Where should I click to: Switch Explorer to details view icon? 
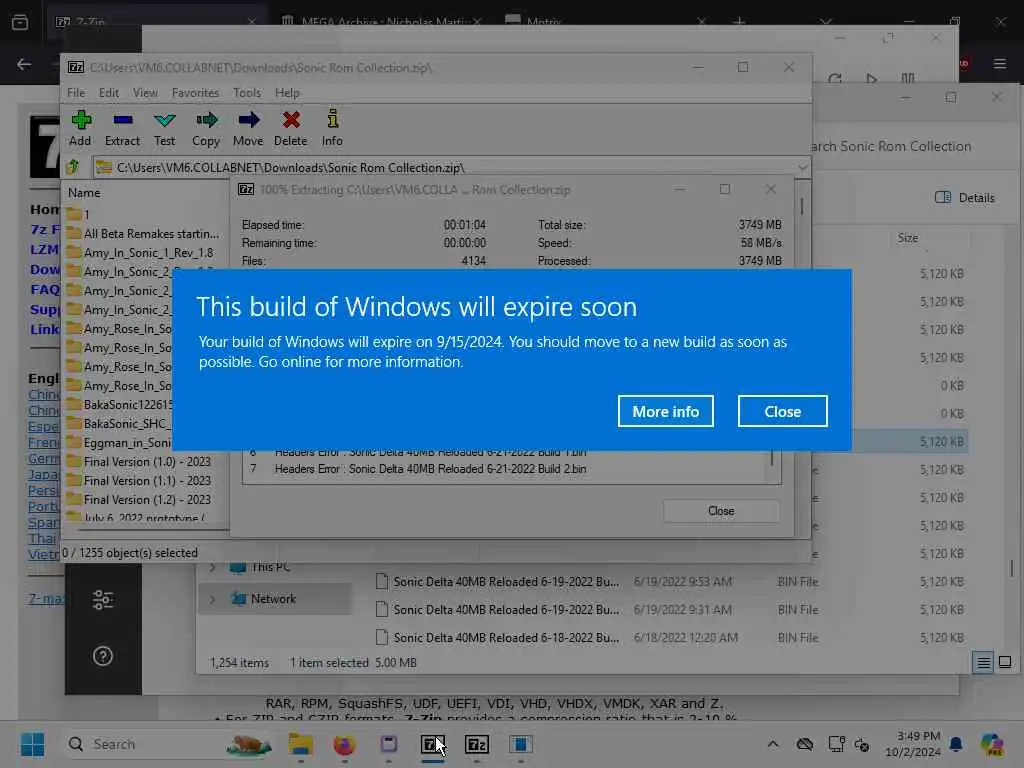[x=983, y=662]
